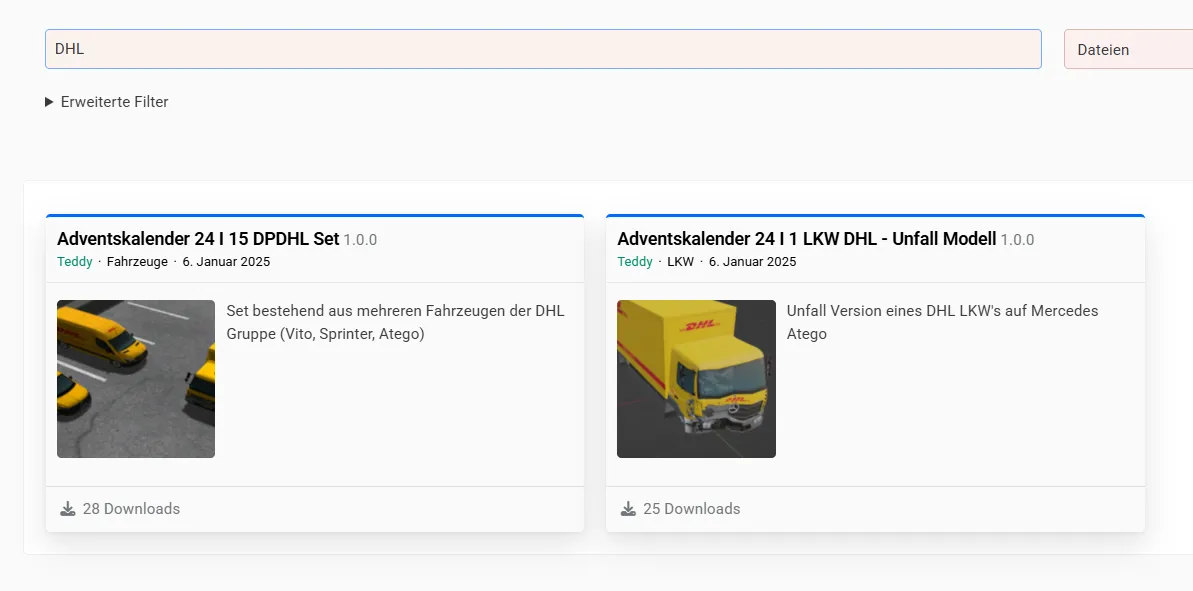Click the date on the DPDHL Set card
1193x591 pixels.
[x=226, y=262]
